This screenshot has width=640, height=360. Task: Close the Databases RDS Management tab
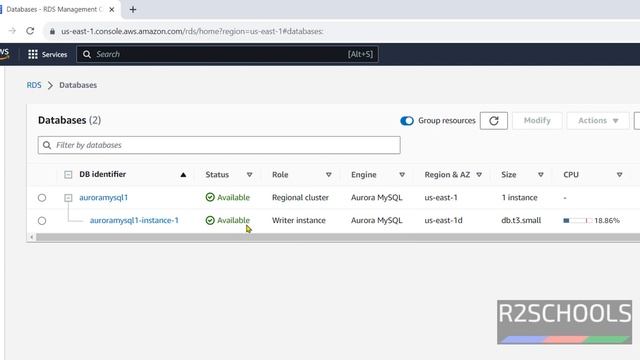pos(111,9)
